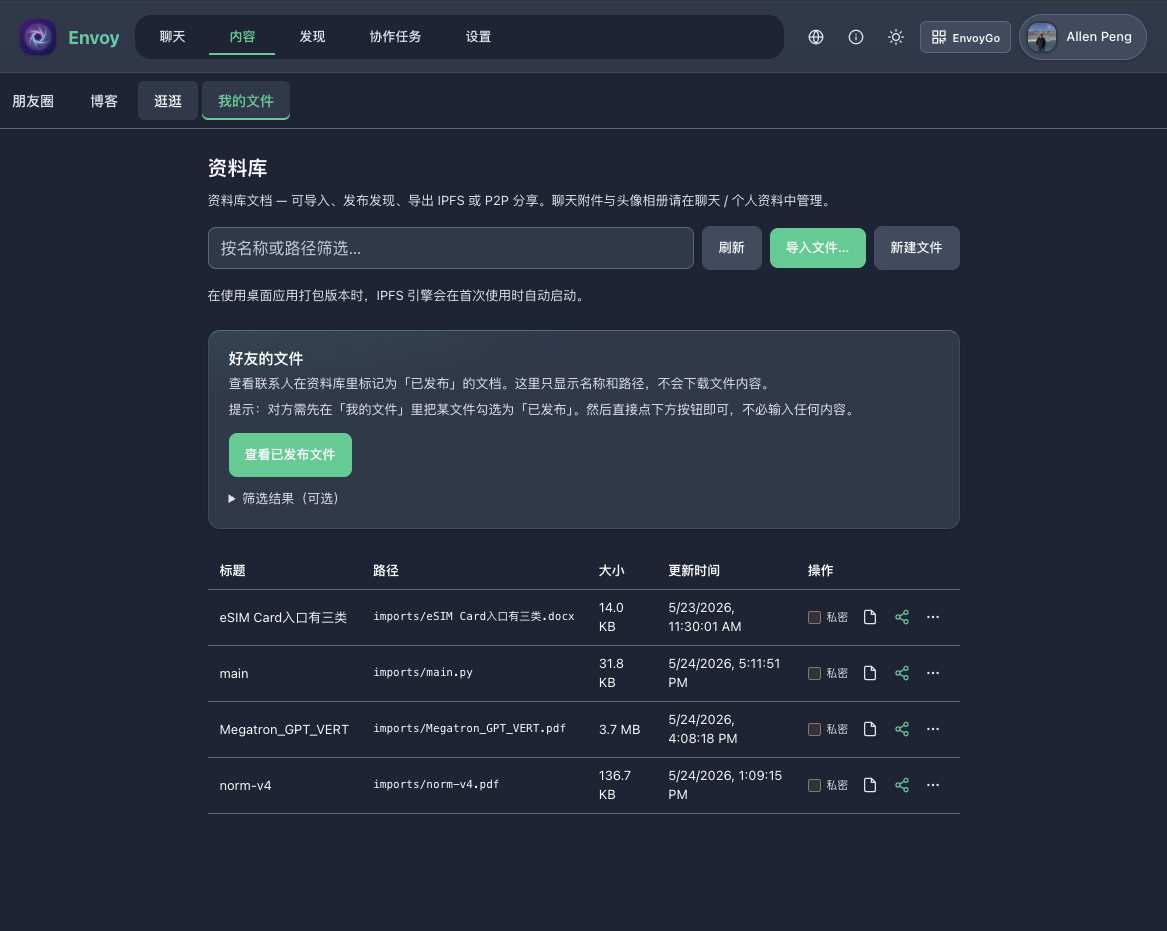1167x931 pixels.
Task: Go to 发现 tab
Action: click(x=313, y=36)
